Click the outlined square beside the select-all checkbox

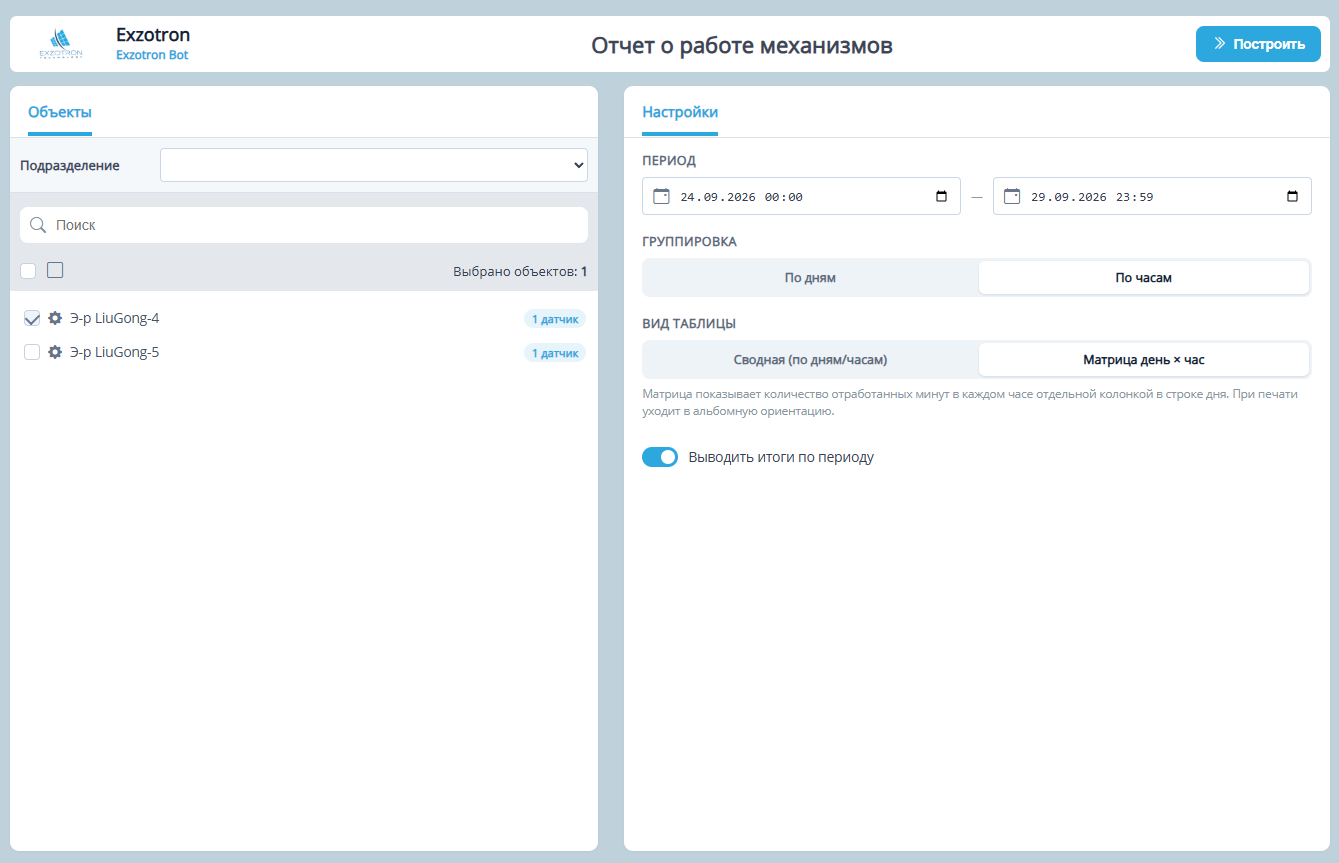pos(55,270)
